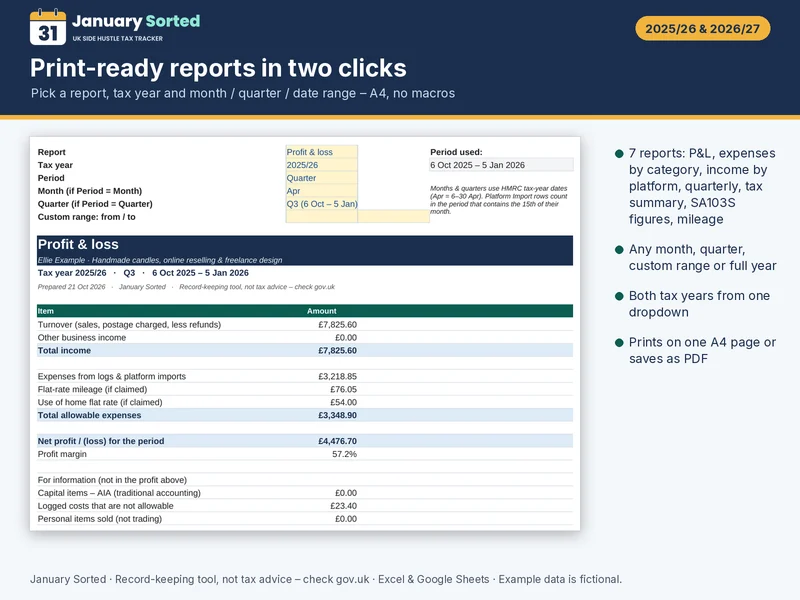
Task: Click the 'Prepared 21 Oct 2026' note line
Action: point(186,287)
